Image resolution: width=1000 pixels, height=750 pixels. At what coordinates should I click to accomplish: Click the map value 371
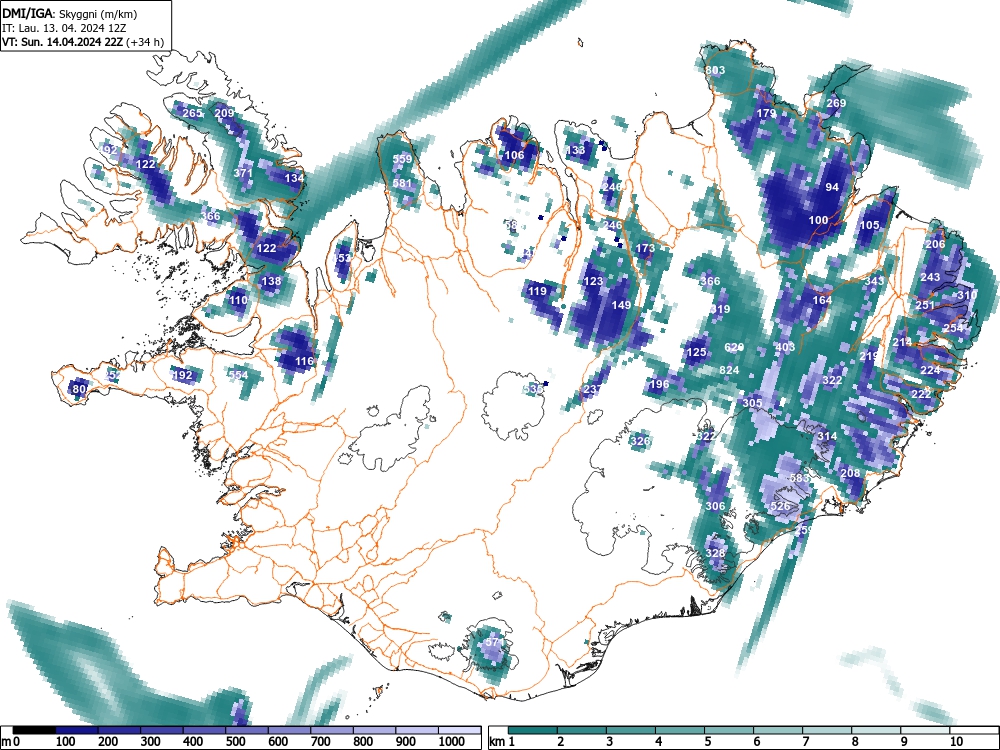click(x=243, y=173)
